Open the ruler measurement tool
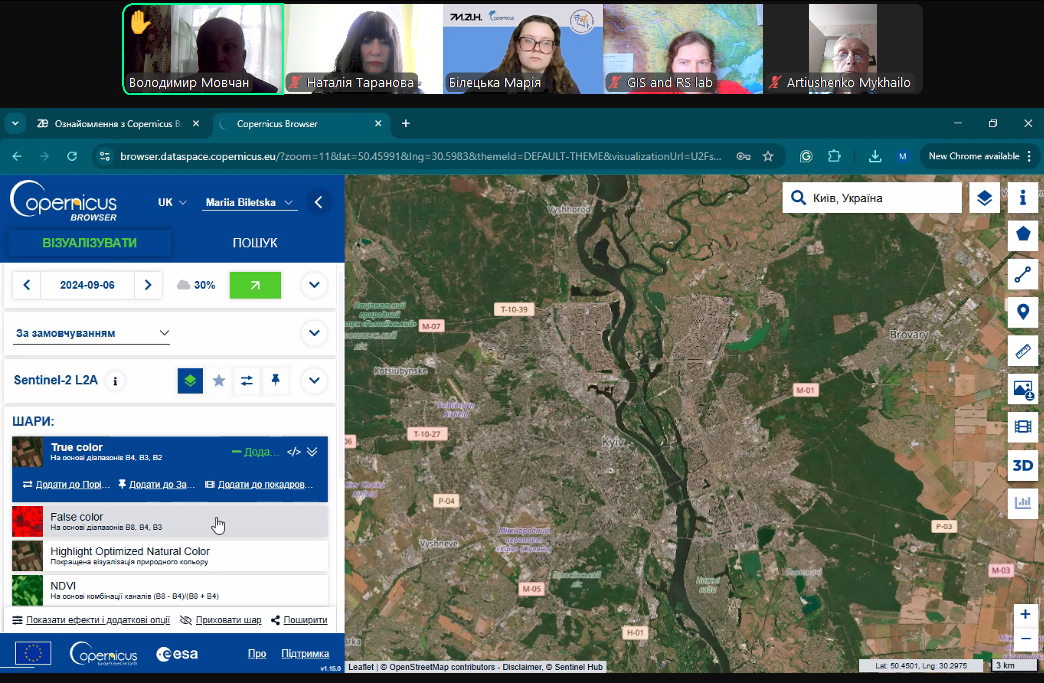The image size is (1044, 683). coord(1022,351)
